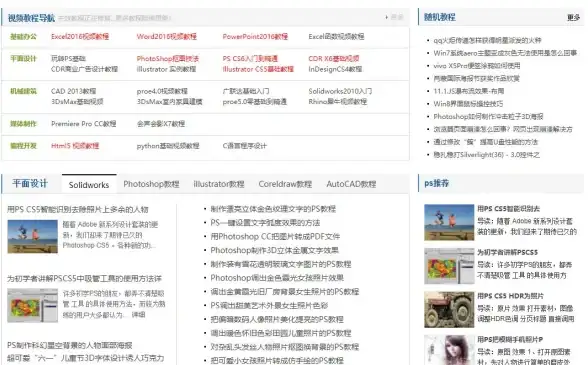
Task: Open the Excel函数视频教程 link
Action: [336, 36]
